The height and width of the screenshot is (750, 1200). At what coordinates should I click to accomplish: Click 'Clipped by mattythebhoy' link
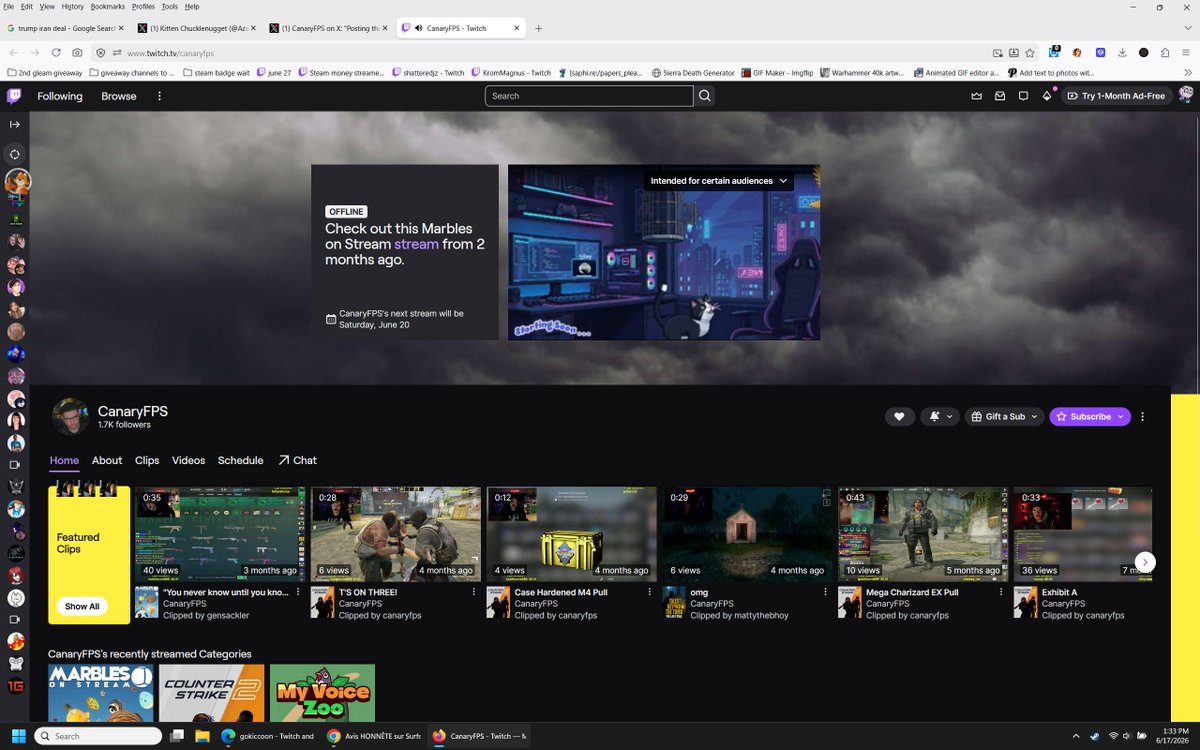click(740, 616)
